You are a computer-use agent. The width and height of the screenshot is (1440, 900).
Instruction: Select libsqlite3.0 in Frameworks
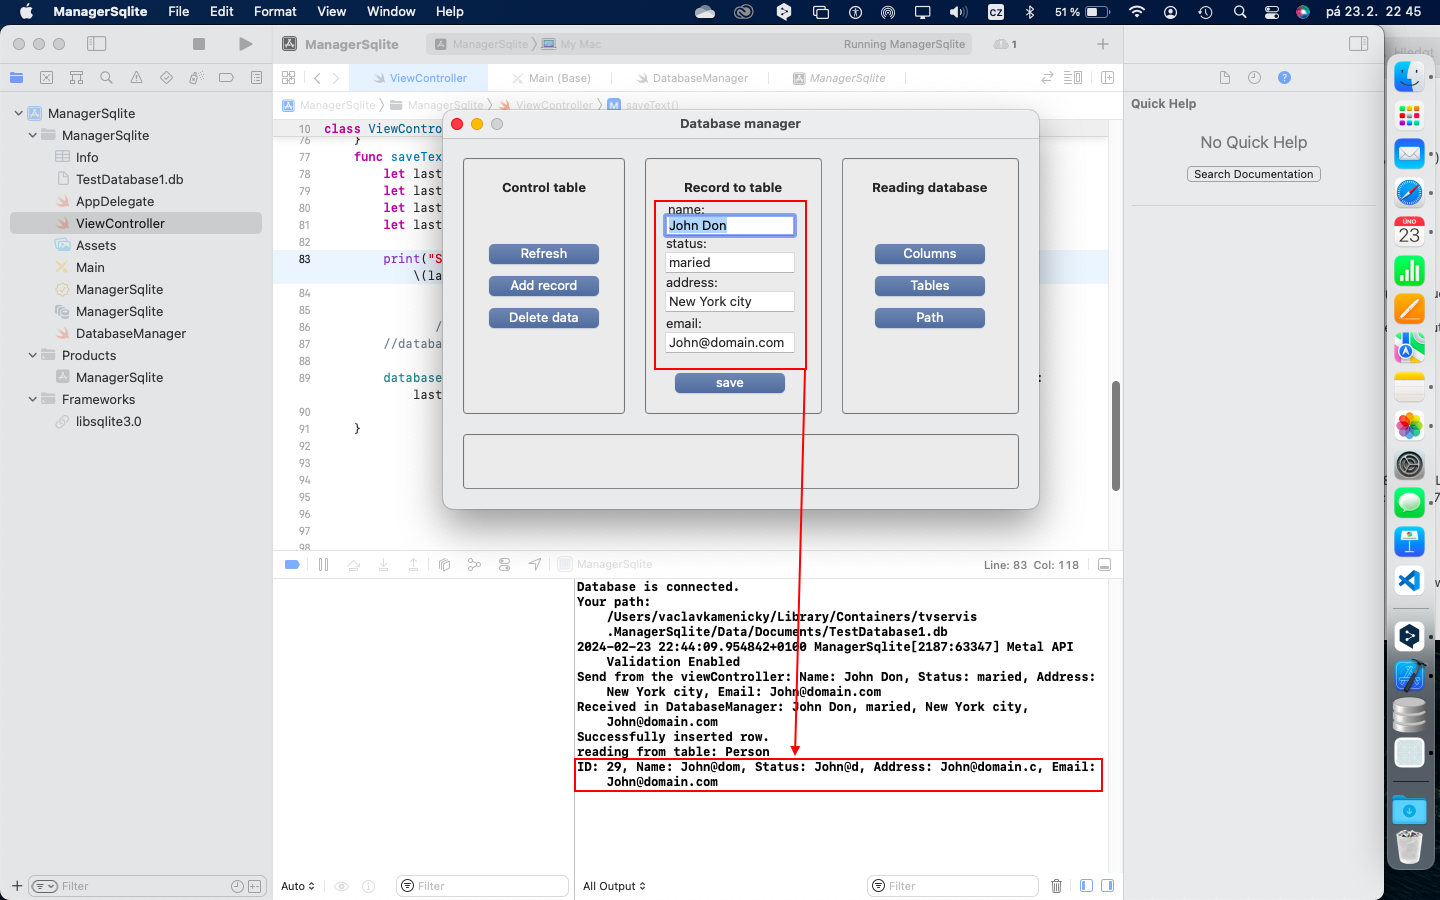tap(108, 421)
